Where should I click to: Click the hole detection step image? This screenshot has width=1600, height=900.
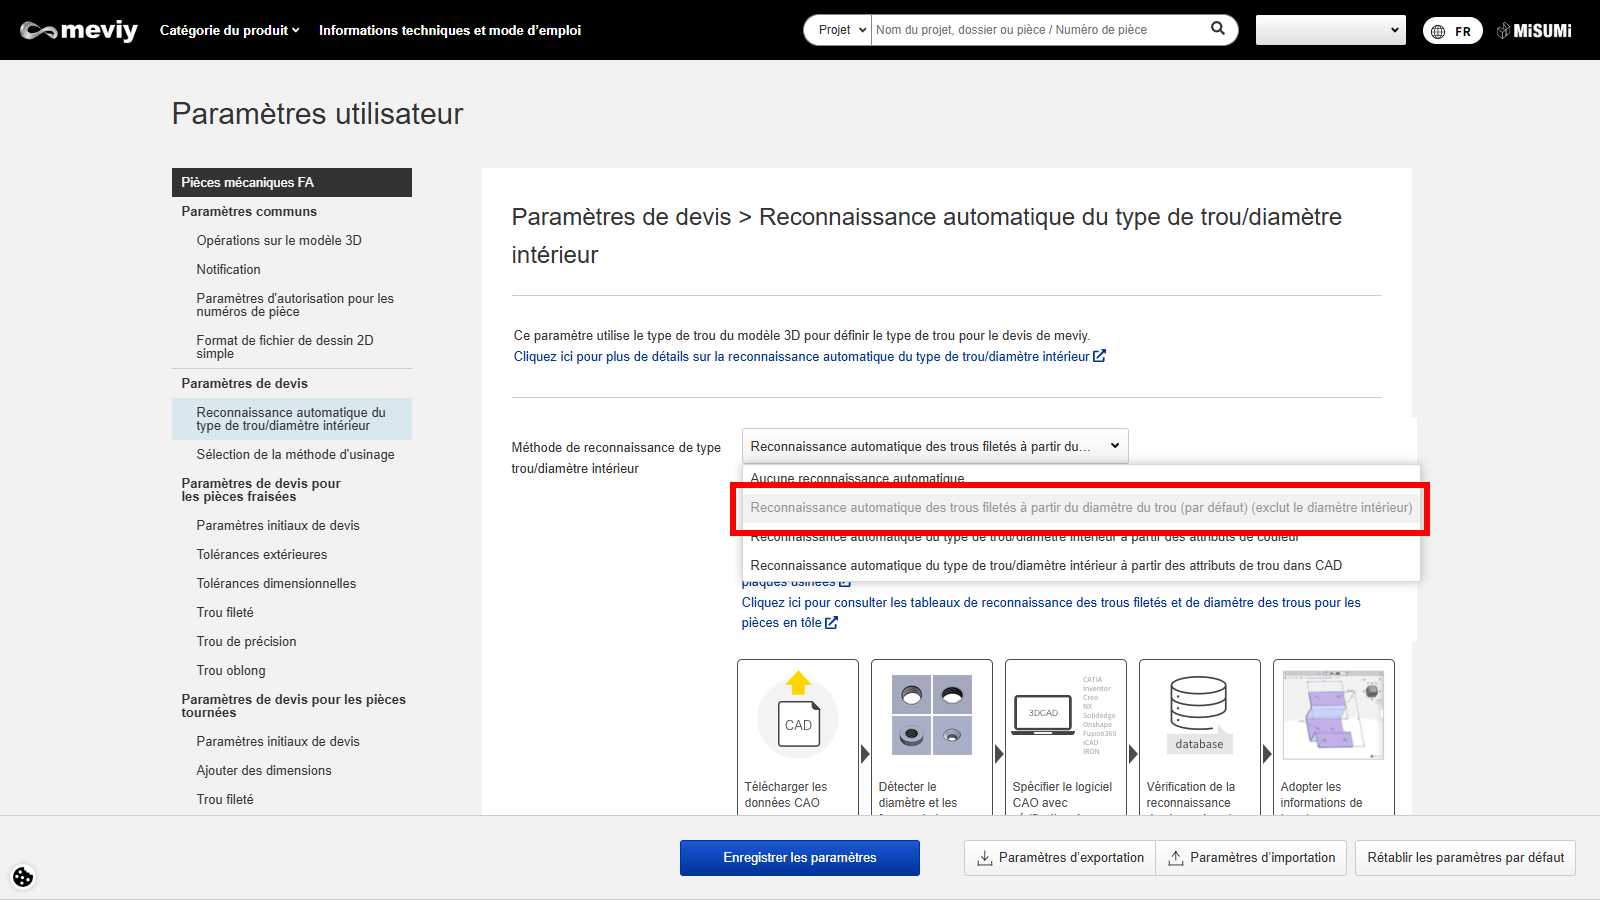click(931, 714)
